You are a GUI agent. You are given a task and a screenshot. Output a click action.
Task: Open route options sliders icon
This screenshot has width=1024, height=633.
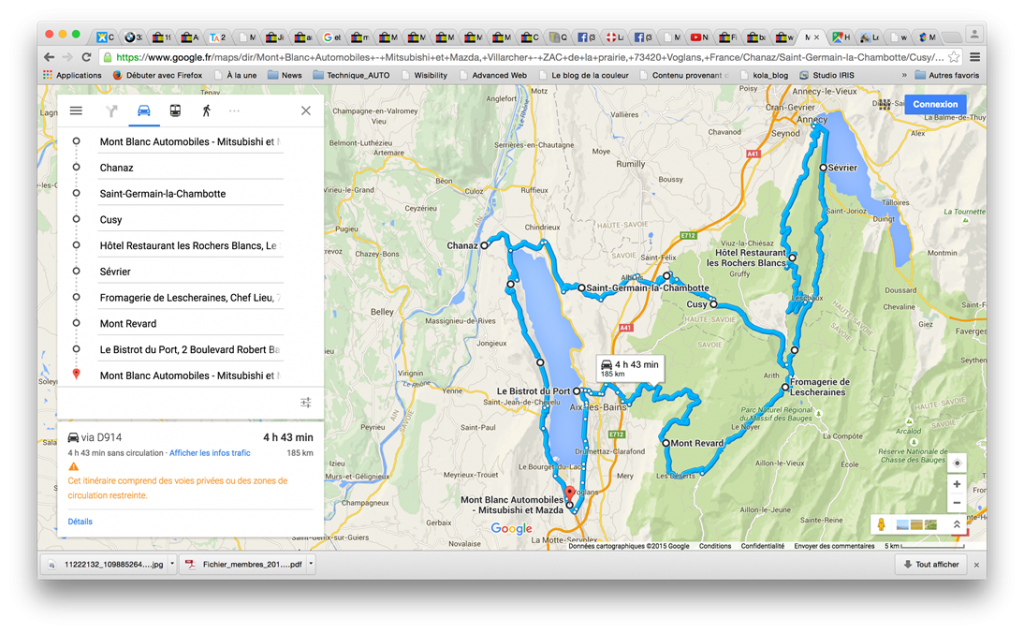point(306,402)
